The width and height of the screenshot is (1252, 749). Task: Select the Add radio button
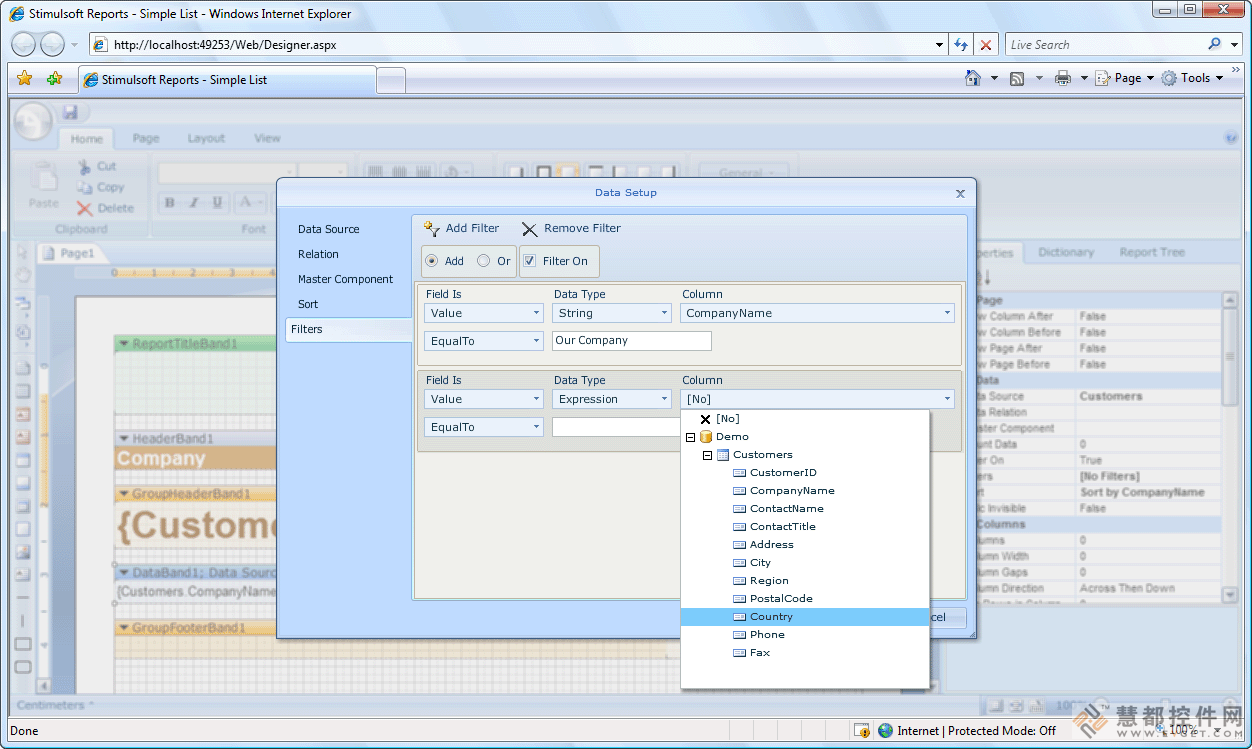coord(432,261)
